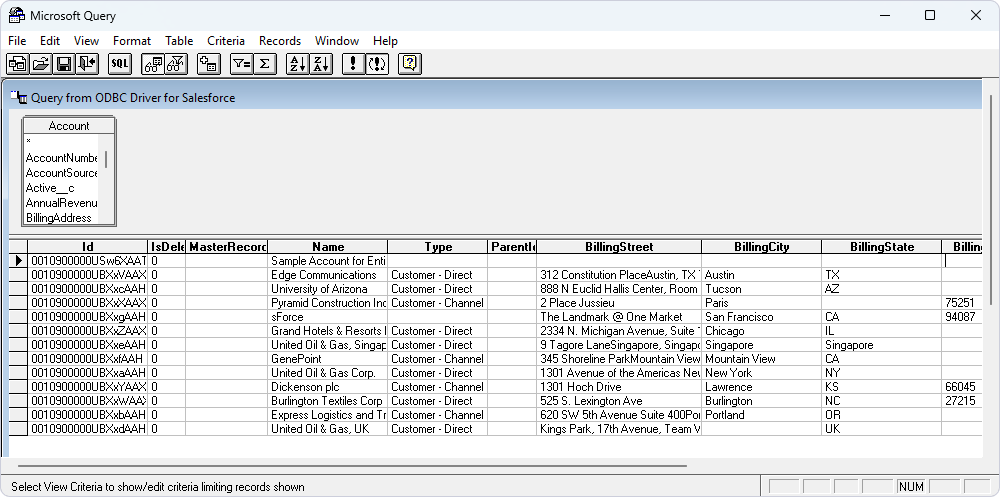Select the Name column header
The width and height of the screenshot is (1000, 497).
328,247
